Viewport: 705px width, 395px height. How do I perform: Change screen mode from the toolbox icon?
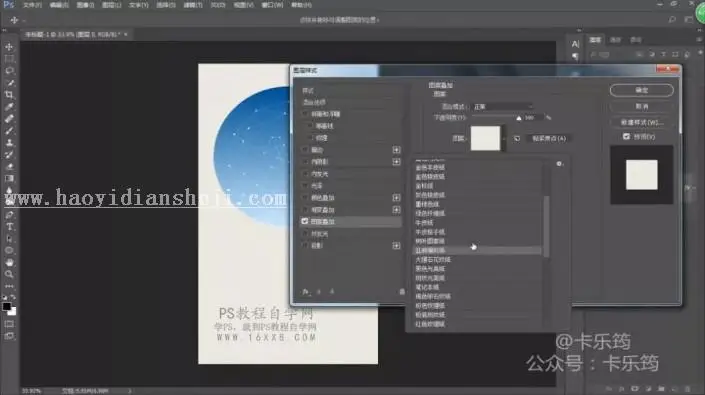click(9, 336)
